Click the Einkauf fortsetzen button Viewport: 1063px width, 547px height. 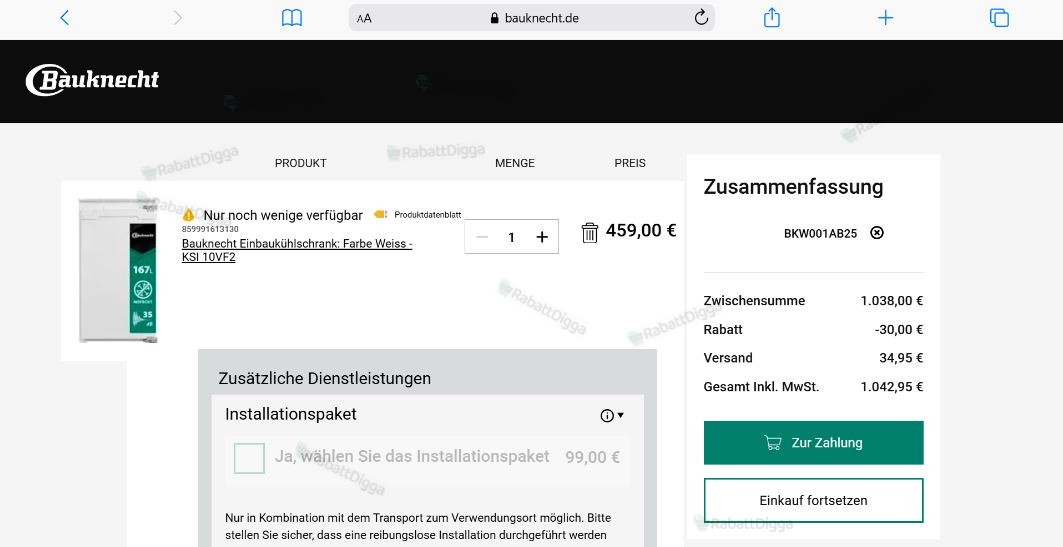[814, 500]
